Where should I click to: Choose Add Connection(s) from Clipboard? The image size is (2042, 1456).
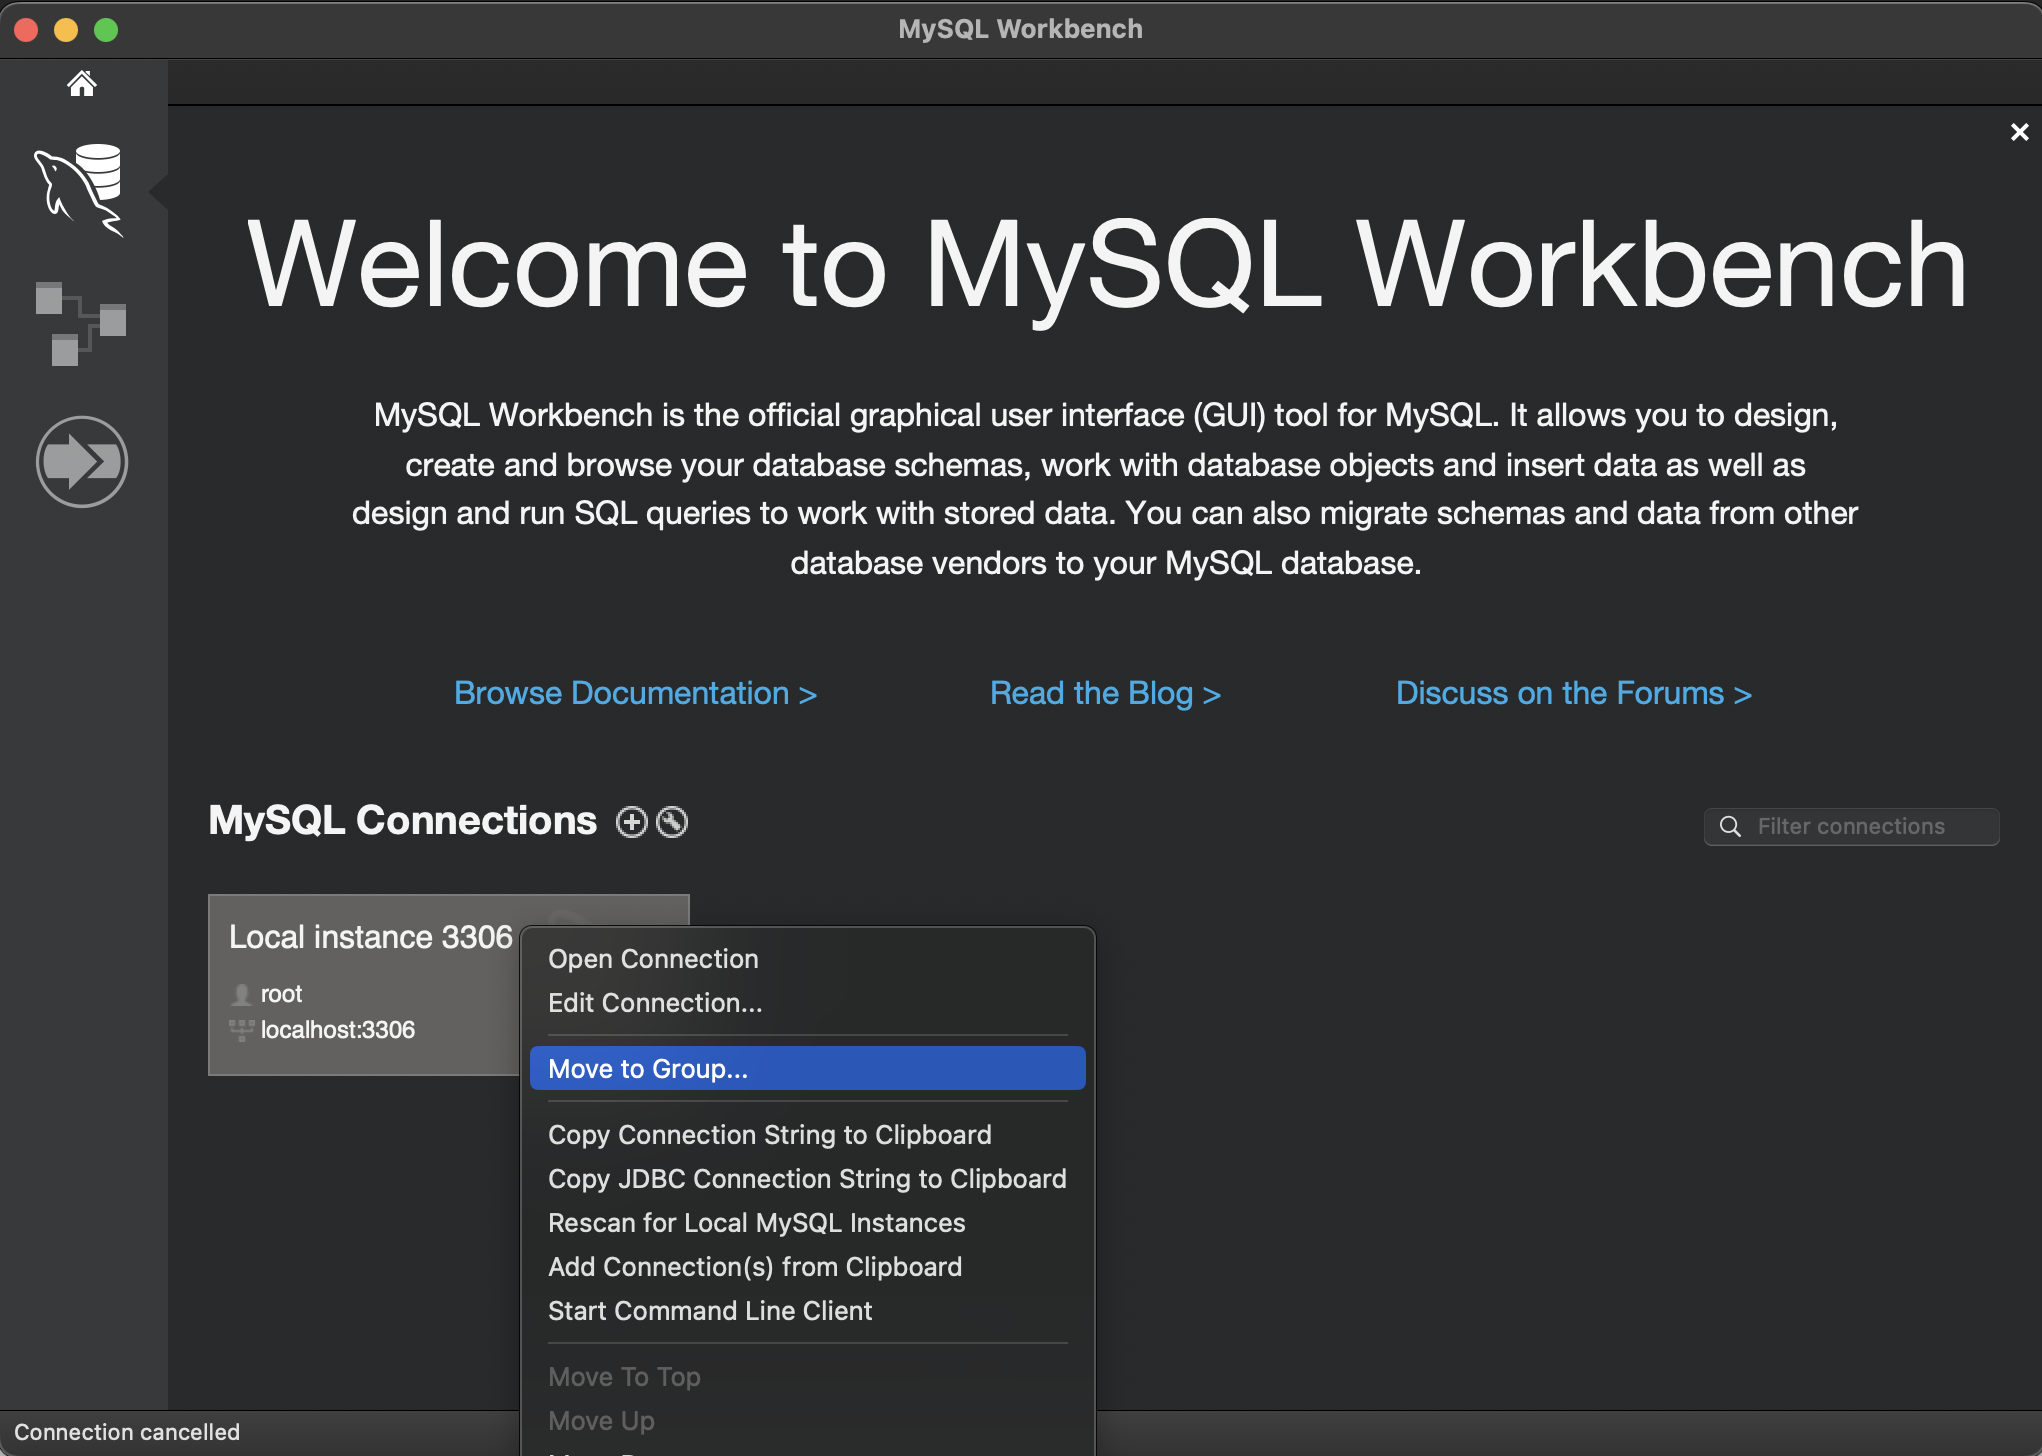tap(754, 1266)
